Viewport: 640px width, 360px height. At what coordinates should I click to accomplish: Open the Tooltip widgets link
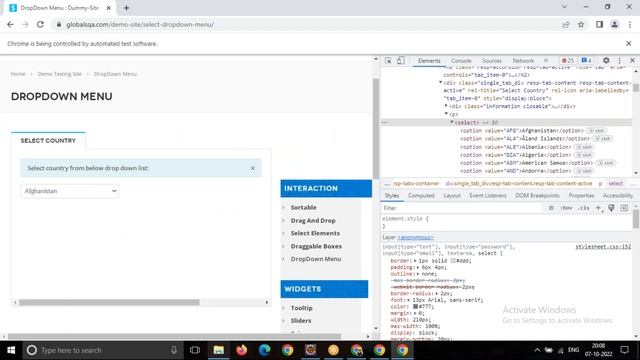(x=302, y=308)
